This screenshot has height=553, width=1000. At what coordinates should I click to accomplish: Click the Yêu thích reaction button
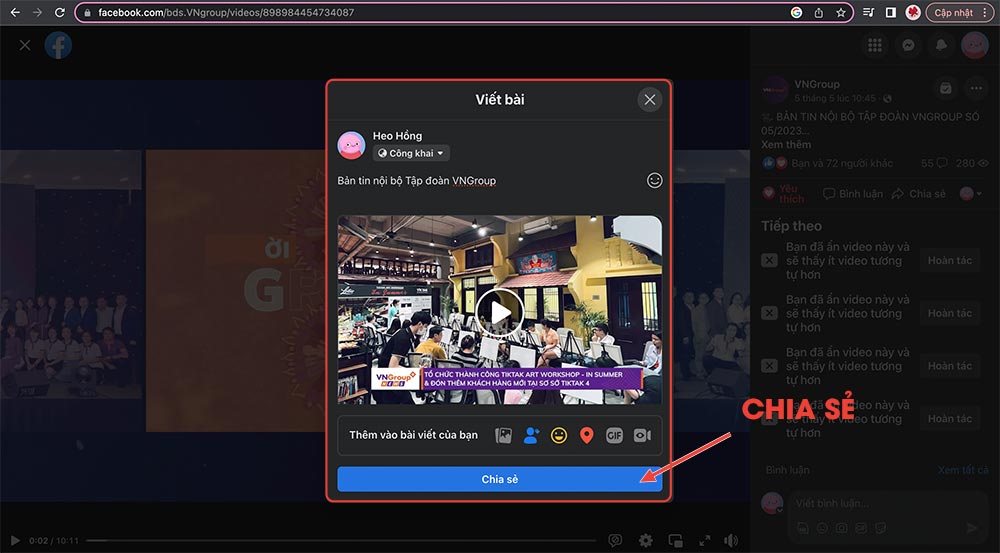(786, 193)
